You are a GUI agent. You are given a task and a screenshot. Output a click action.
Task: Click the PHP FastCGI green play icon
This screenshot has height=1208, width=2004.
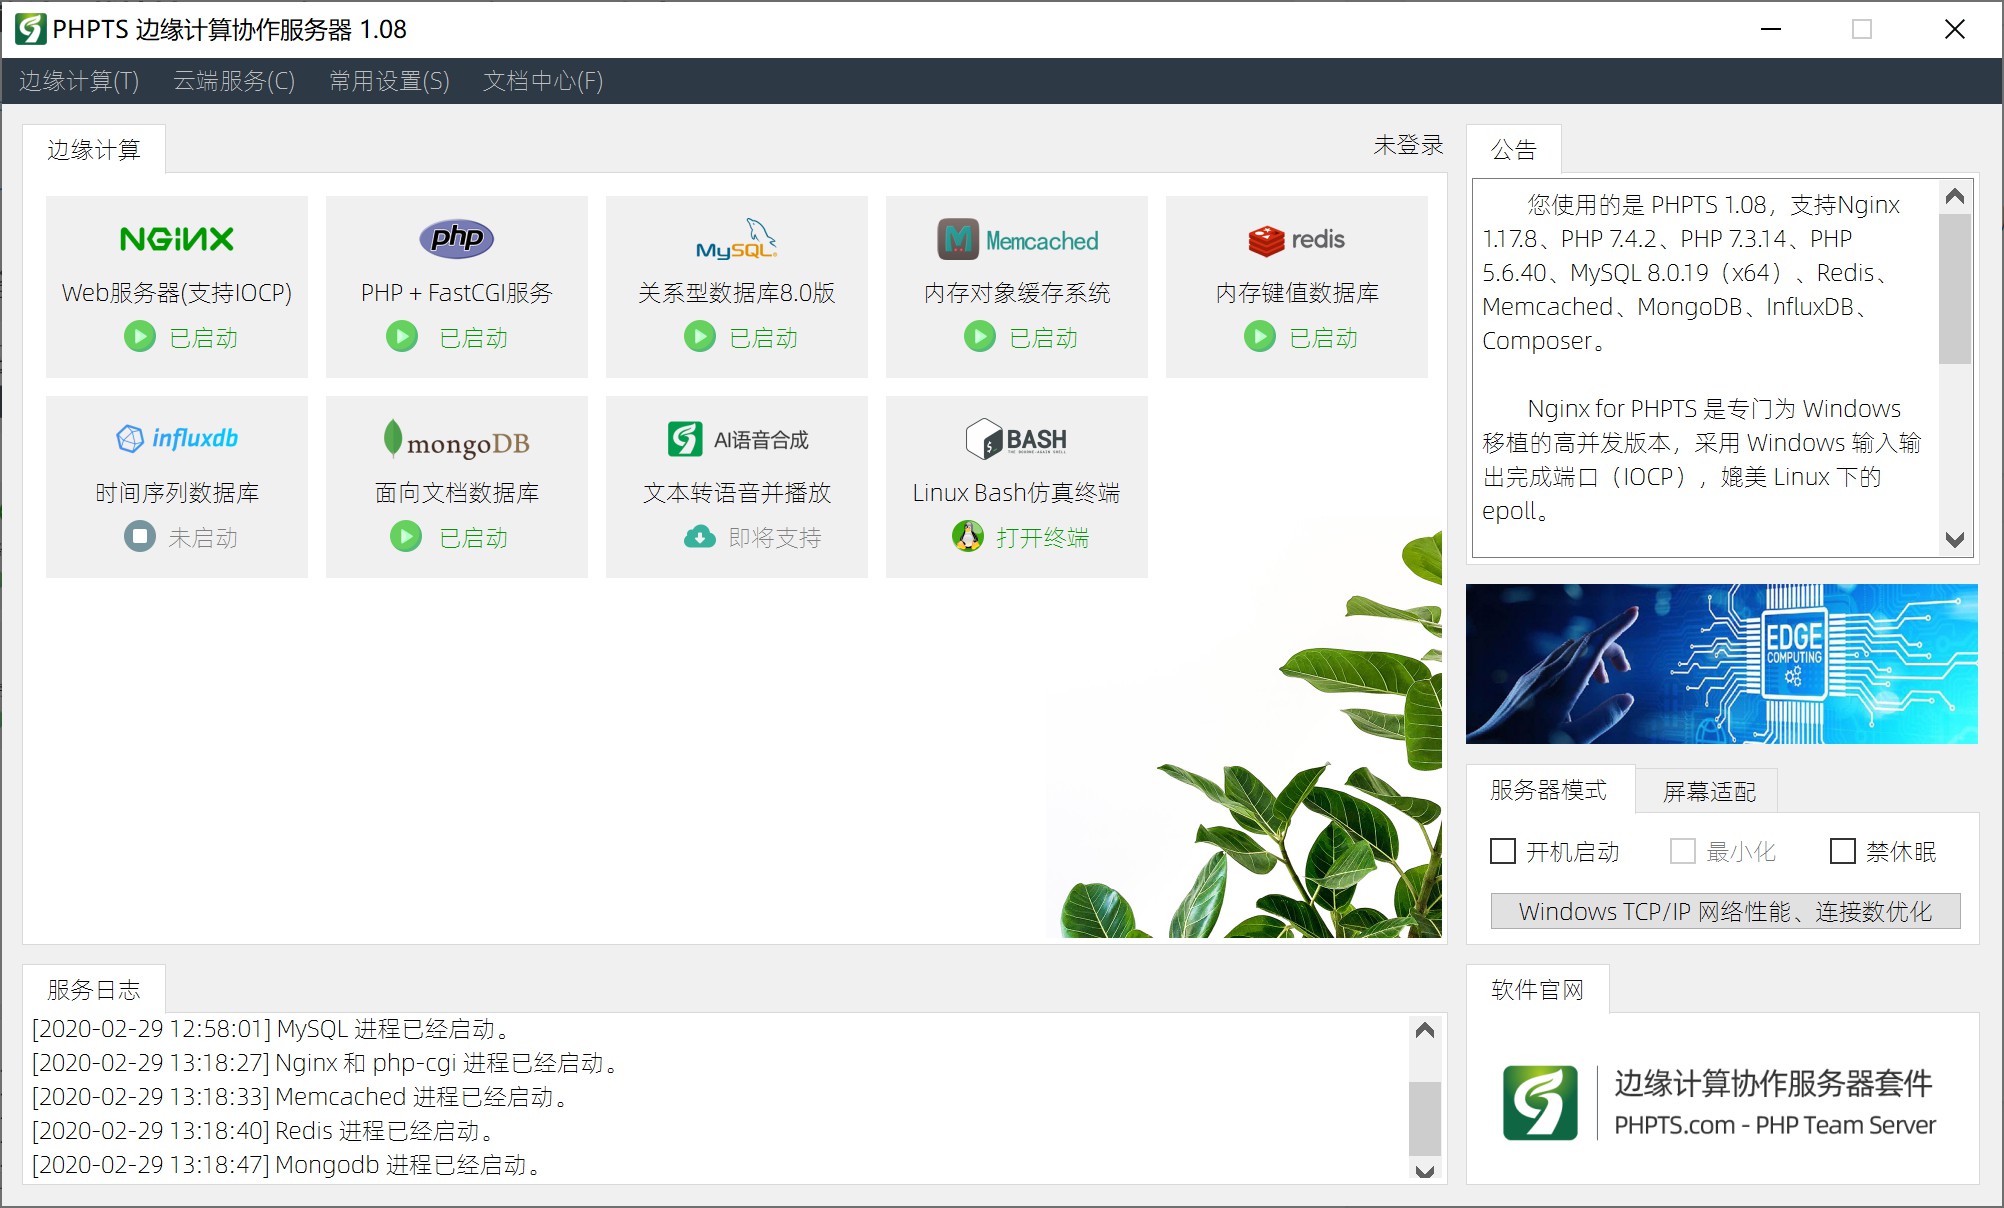coord(402,337)
